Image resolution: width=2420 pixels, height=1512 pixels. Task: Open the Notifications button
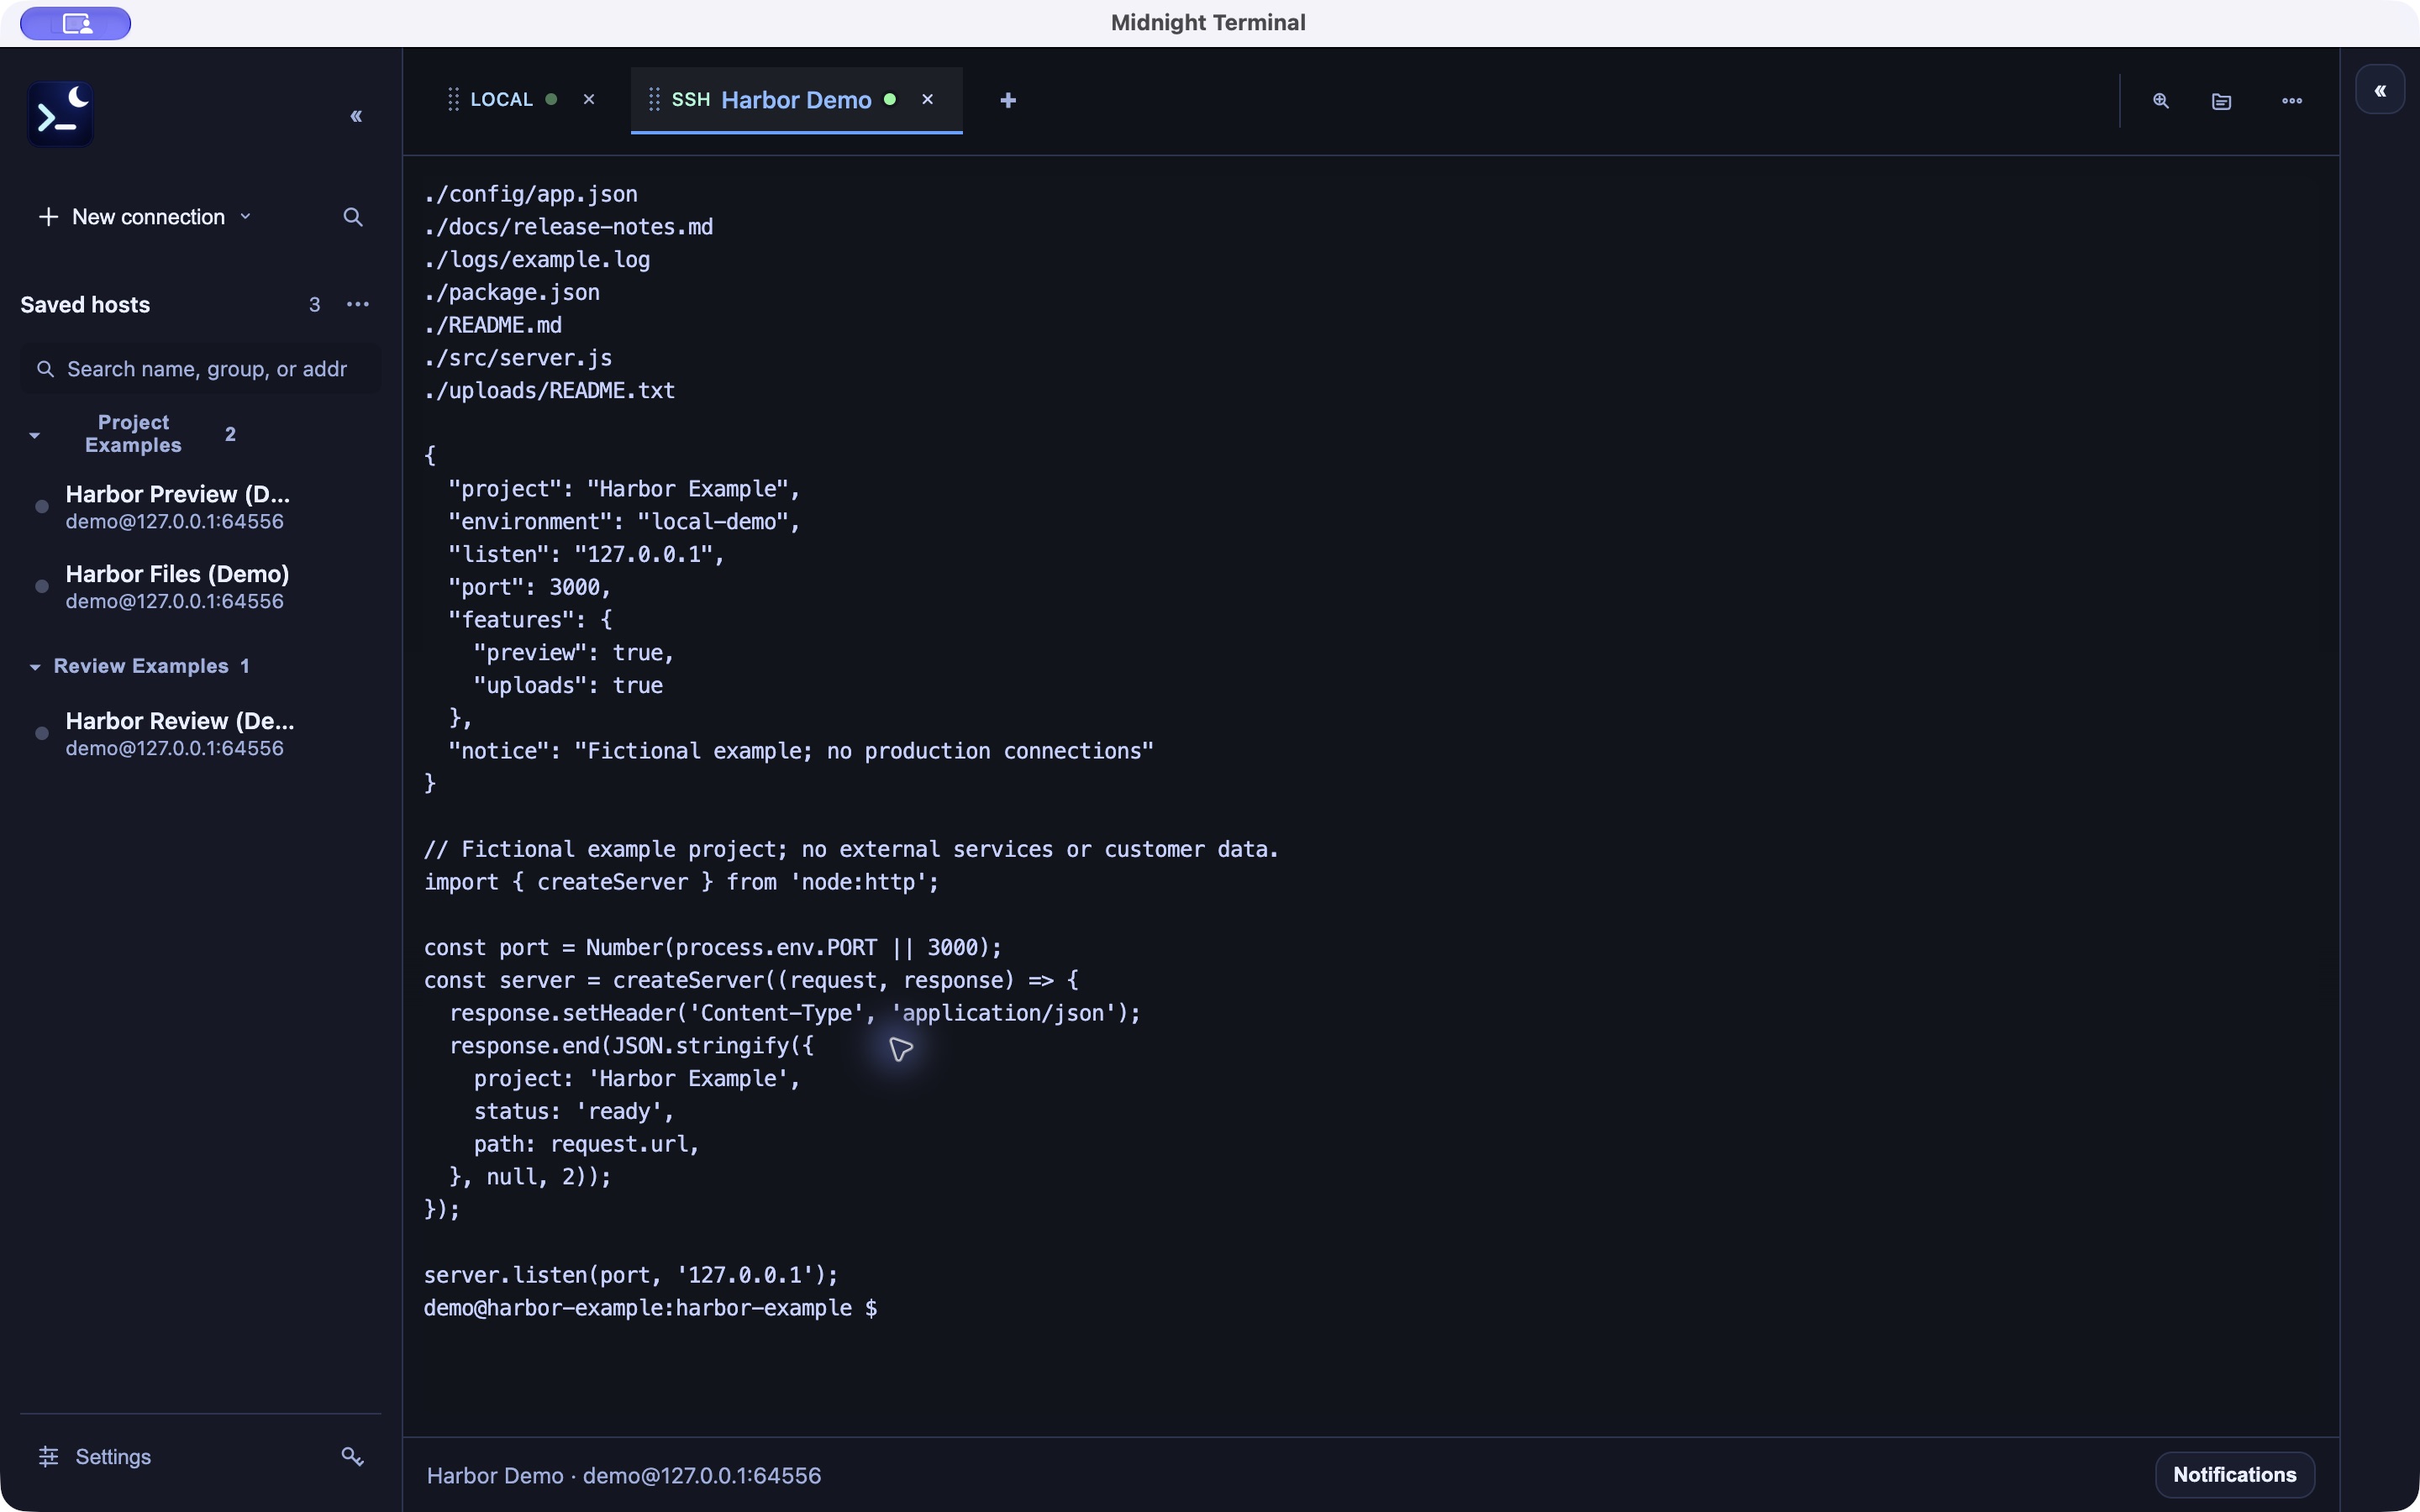pos(2234,1474)
